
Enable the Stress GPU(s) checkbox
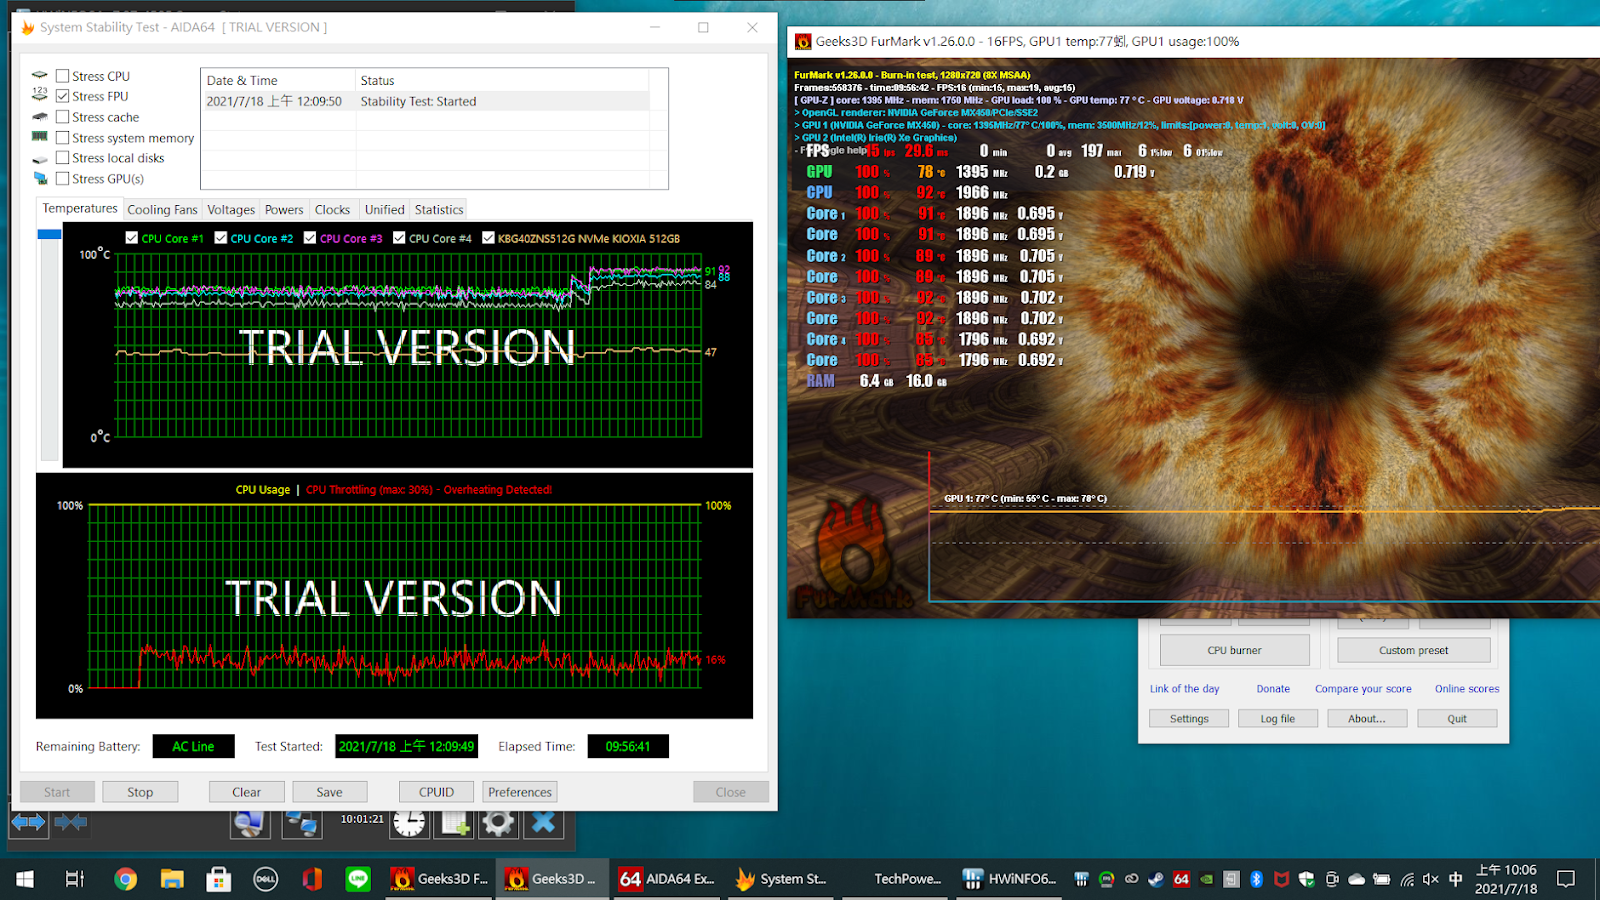pyautogui.click(x=63, y=179)
